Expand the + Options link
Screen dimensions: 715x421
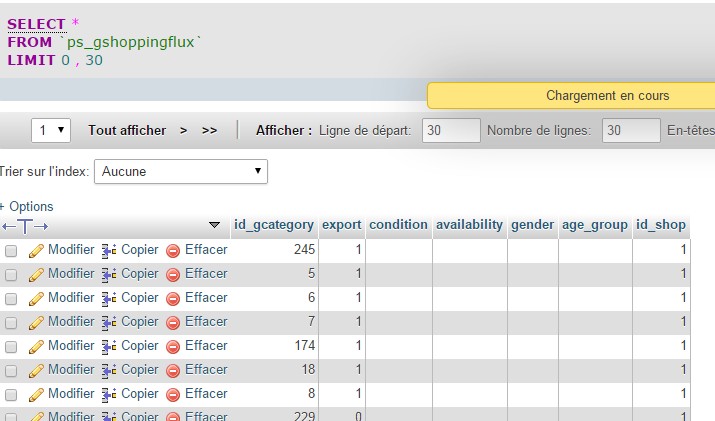pos(28,206)
